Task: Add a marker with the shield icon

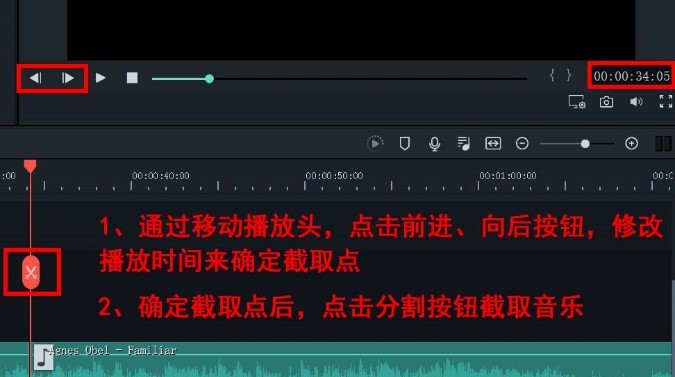Action: click(x=404, y=143)
